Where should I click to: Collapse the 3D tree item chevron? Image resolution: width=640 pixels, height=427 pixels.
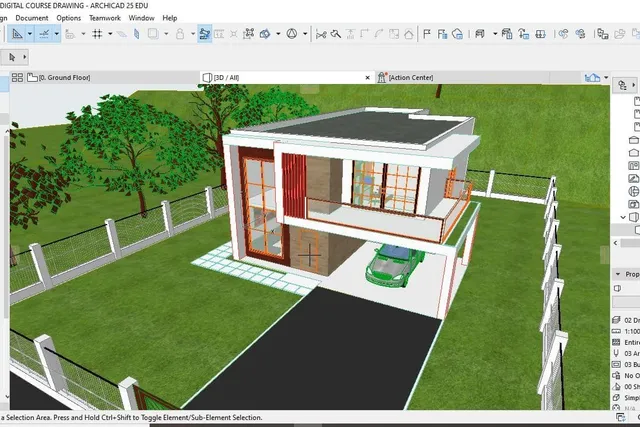point(623,217)
